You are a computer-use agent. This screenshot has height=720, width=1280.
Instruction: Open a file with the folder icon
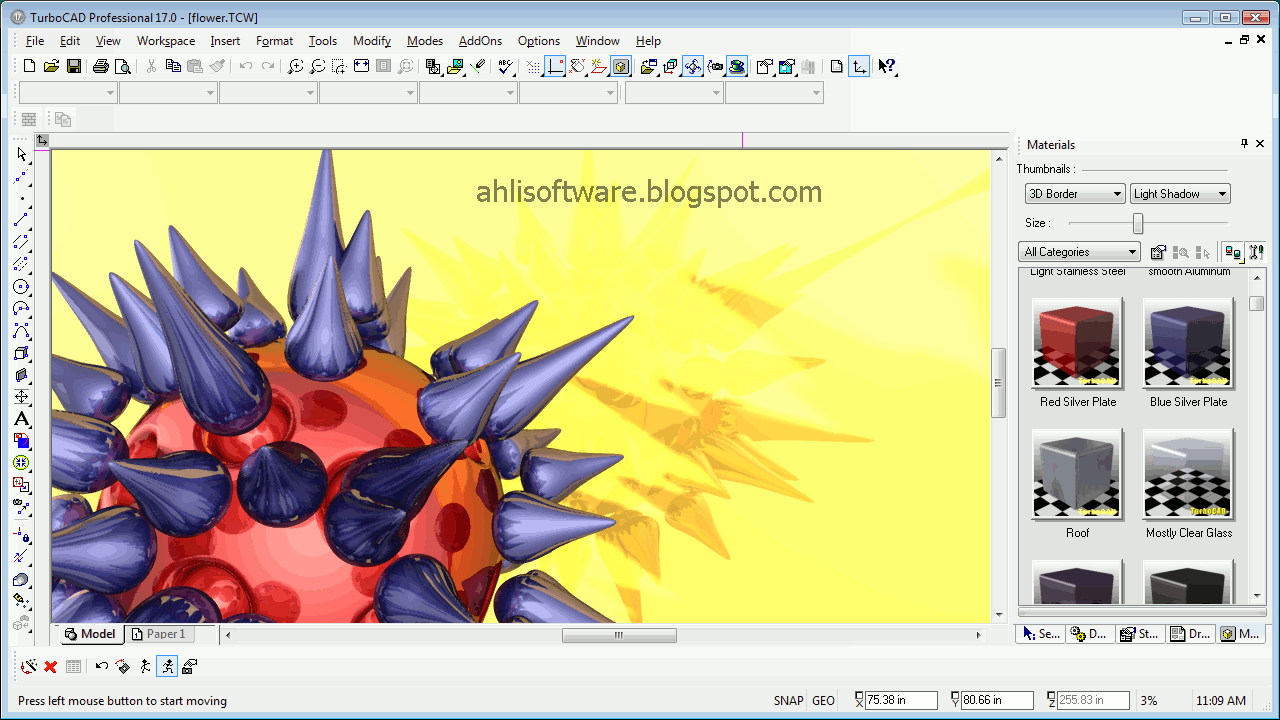51,67
